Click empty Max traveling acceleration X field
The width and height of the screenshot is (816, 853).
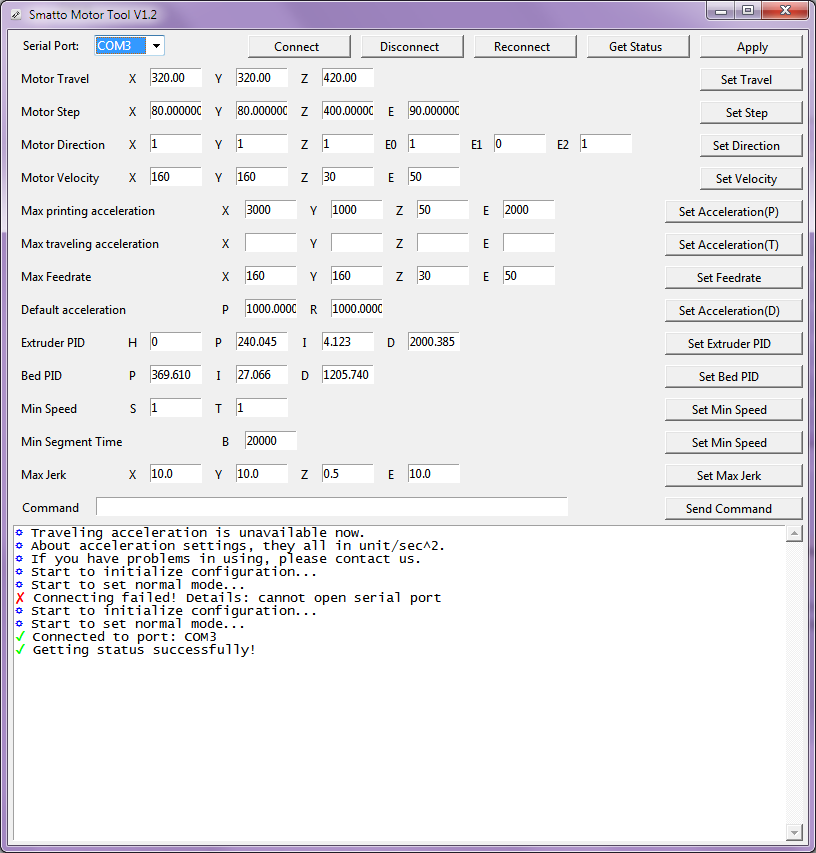click(x=270, y=243)
